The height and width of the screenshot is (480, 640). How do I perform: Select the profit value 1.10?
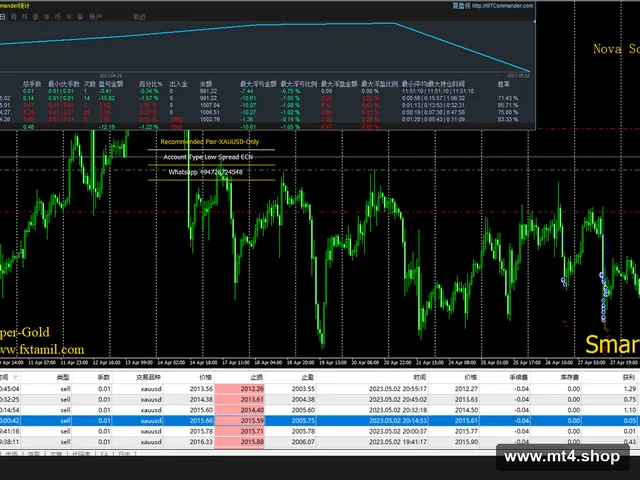click(630, 410)
